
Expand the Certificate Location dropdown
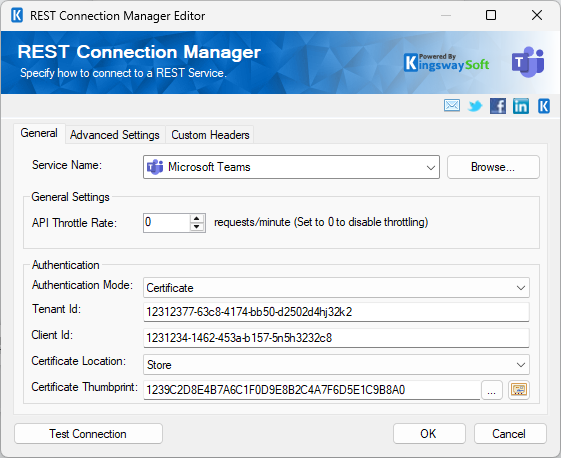[x=521, y=365]
